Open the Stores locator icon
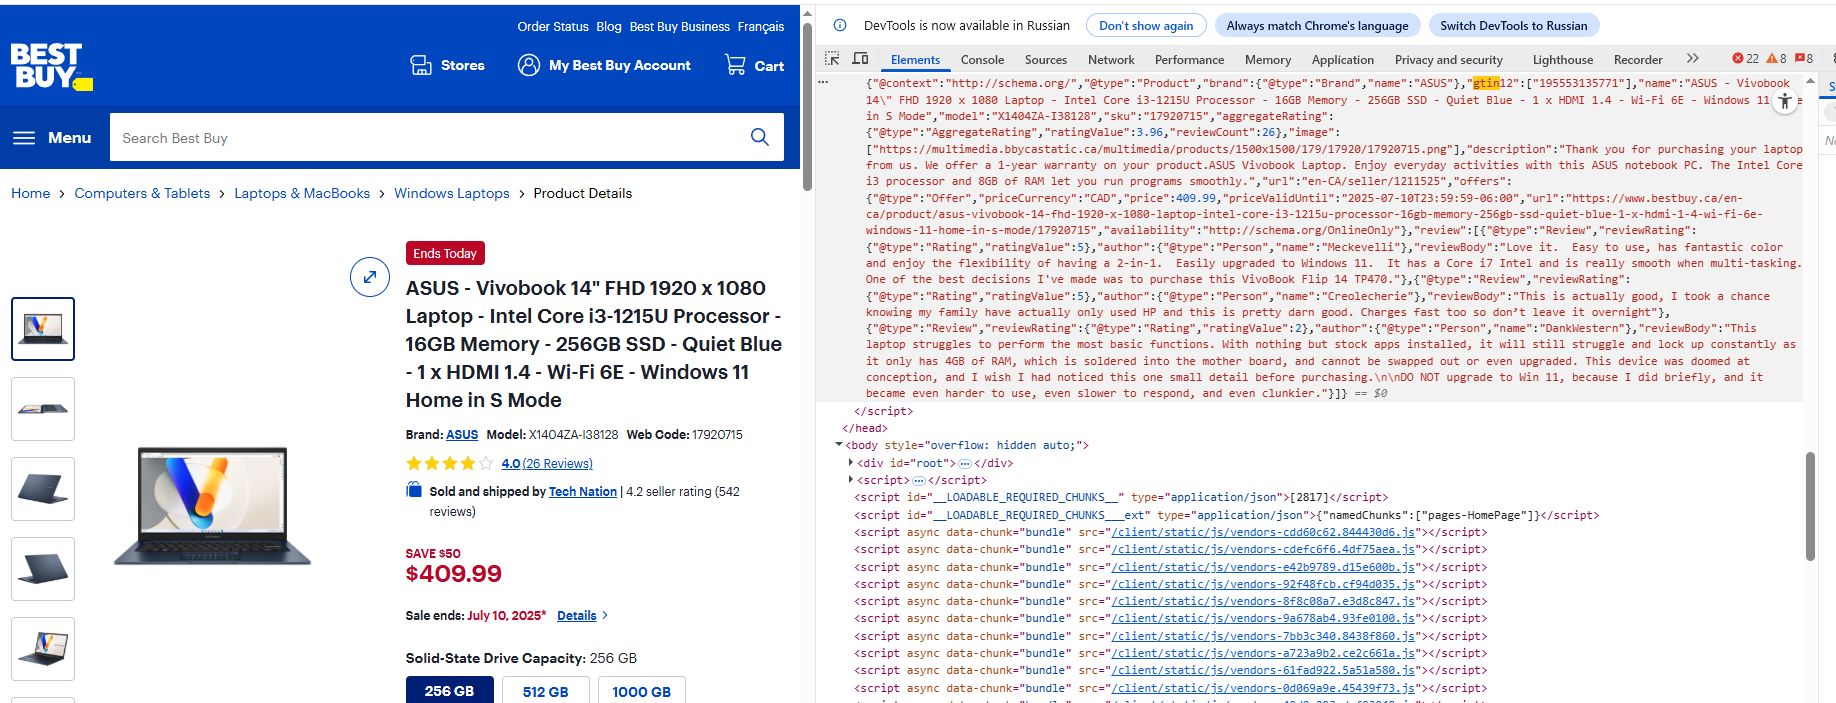 coord(421,65)
